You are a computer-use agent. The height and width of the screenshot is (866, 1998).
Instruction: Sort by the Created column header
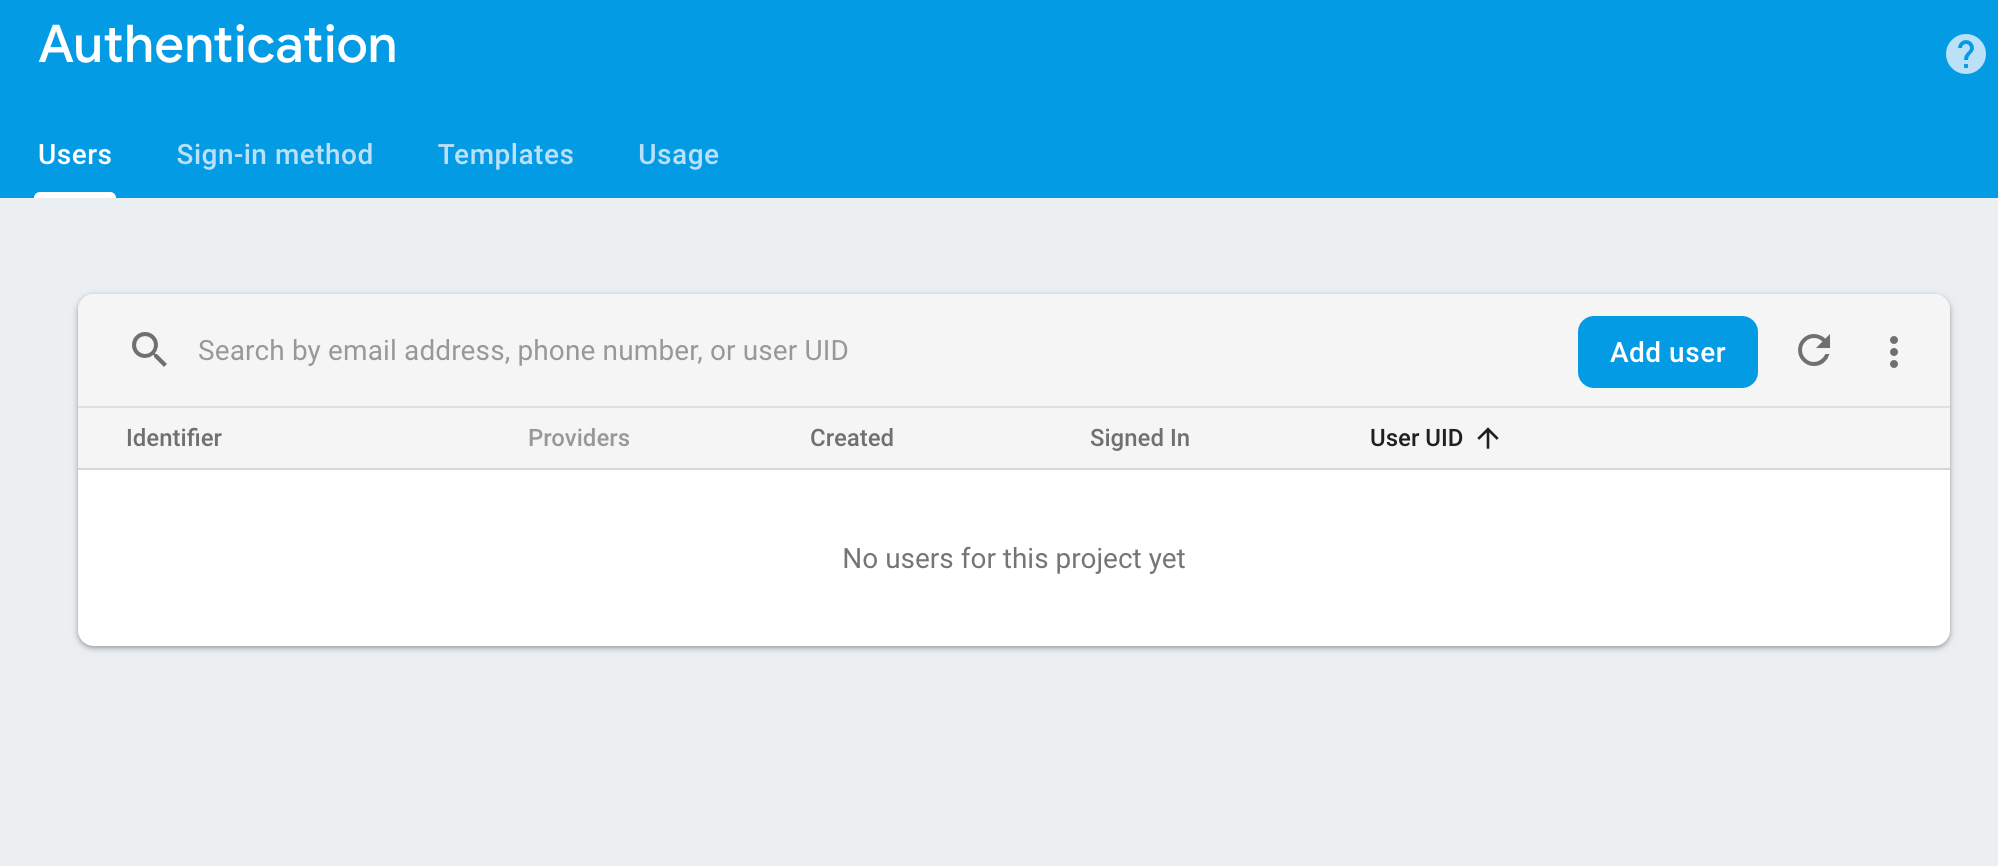point(852,438)
